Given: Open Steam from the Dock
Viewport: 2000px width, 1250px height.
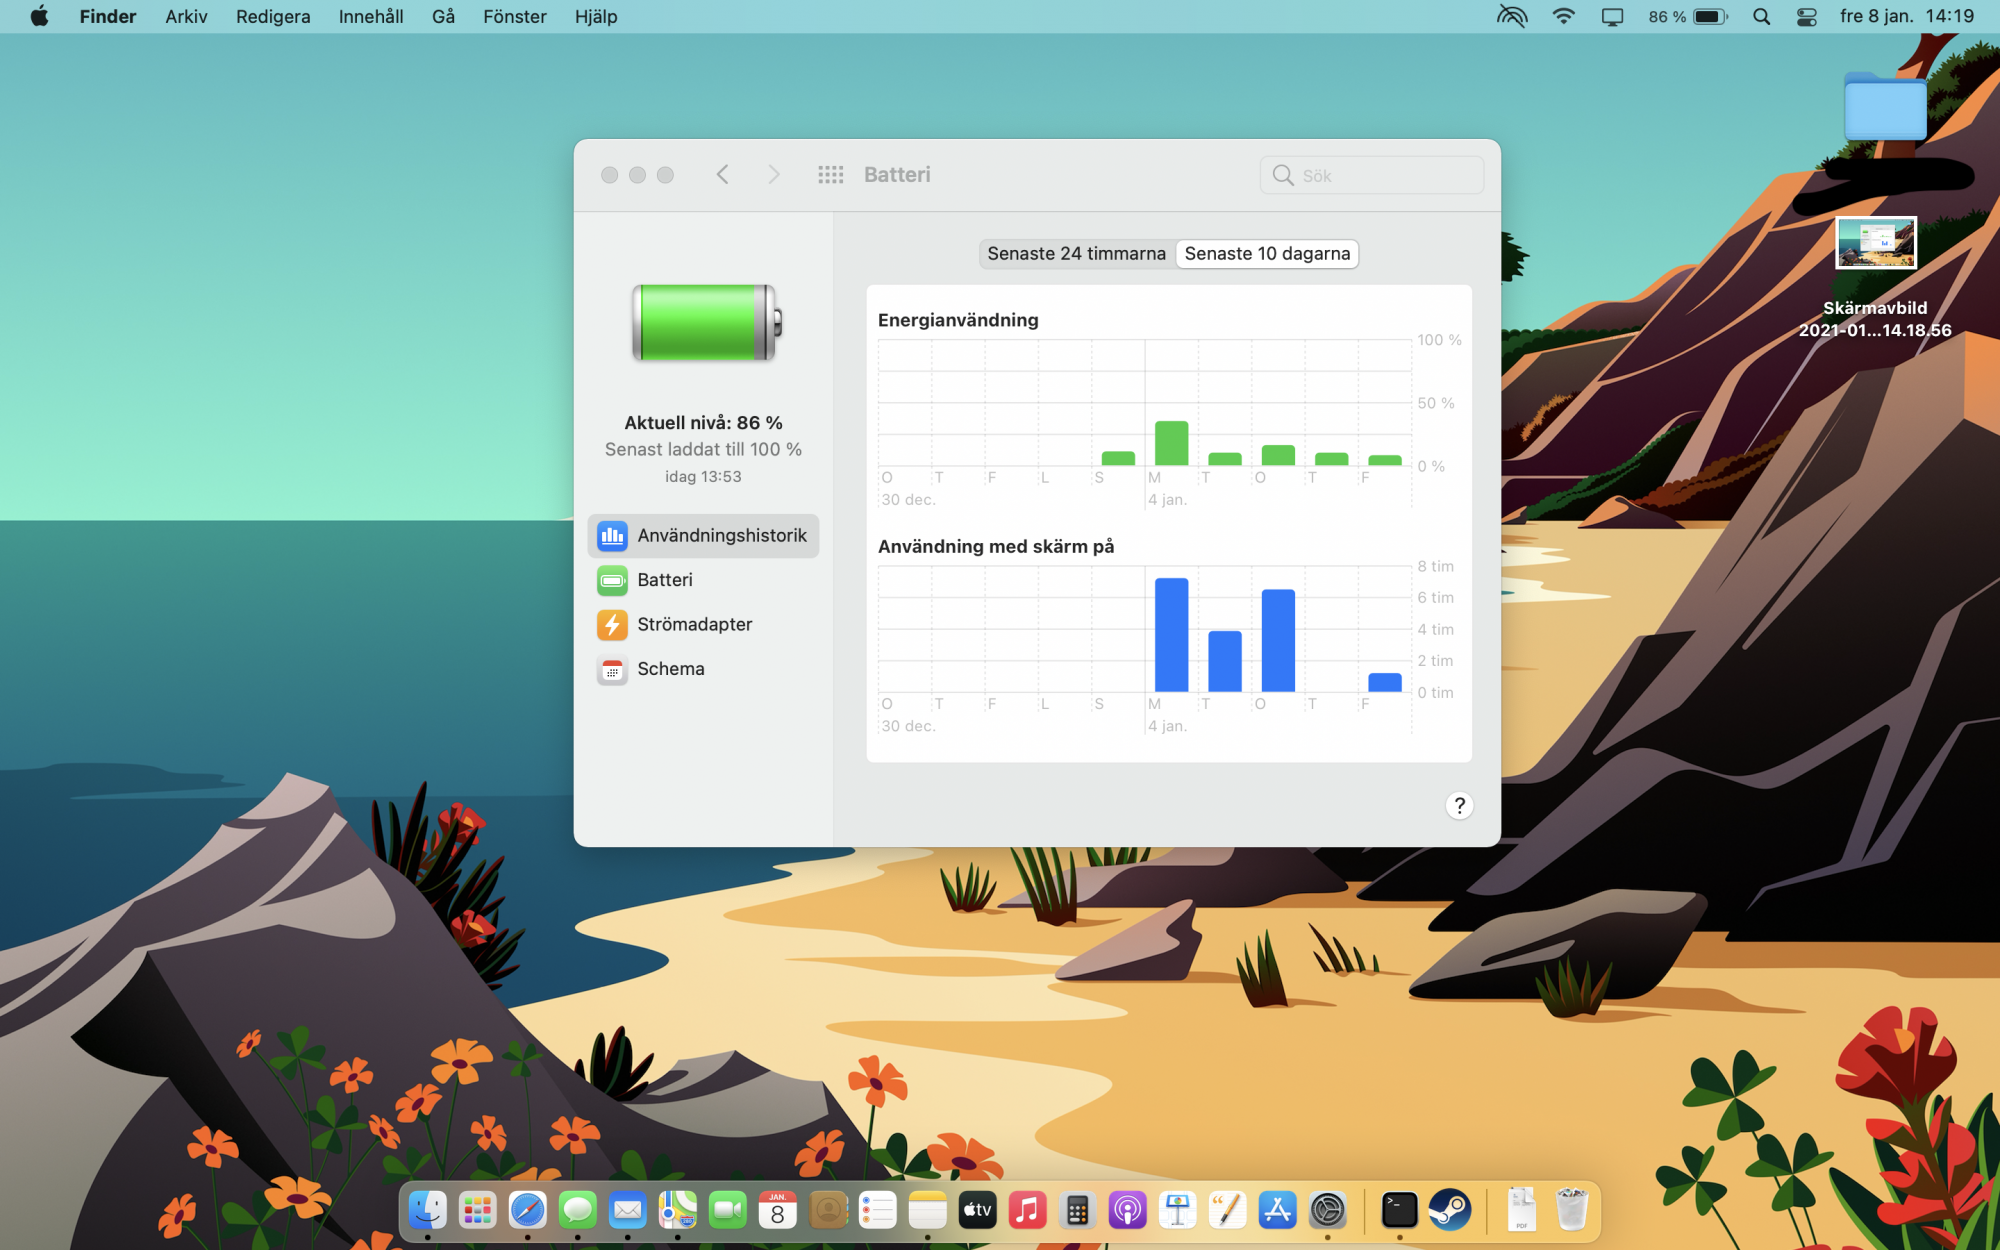Looking at the screenshot, I should pyautogui.click(x=1449, y=1211).
